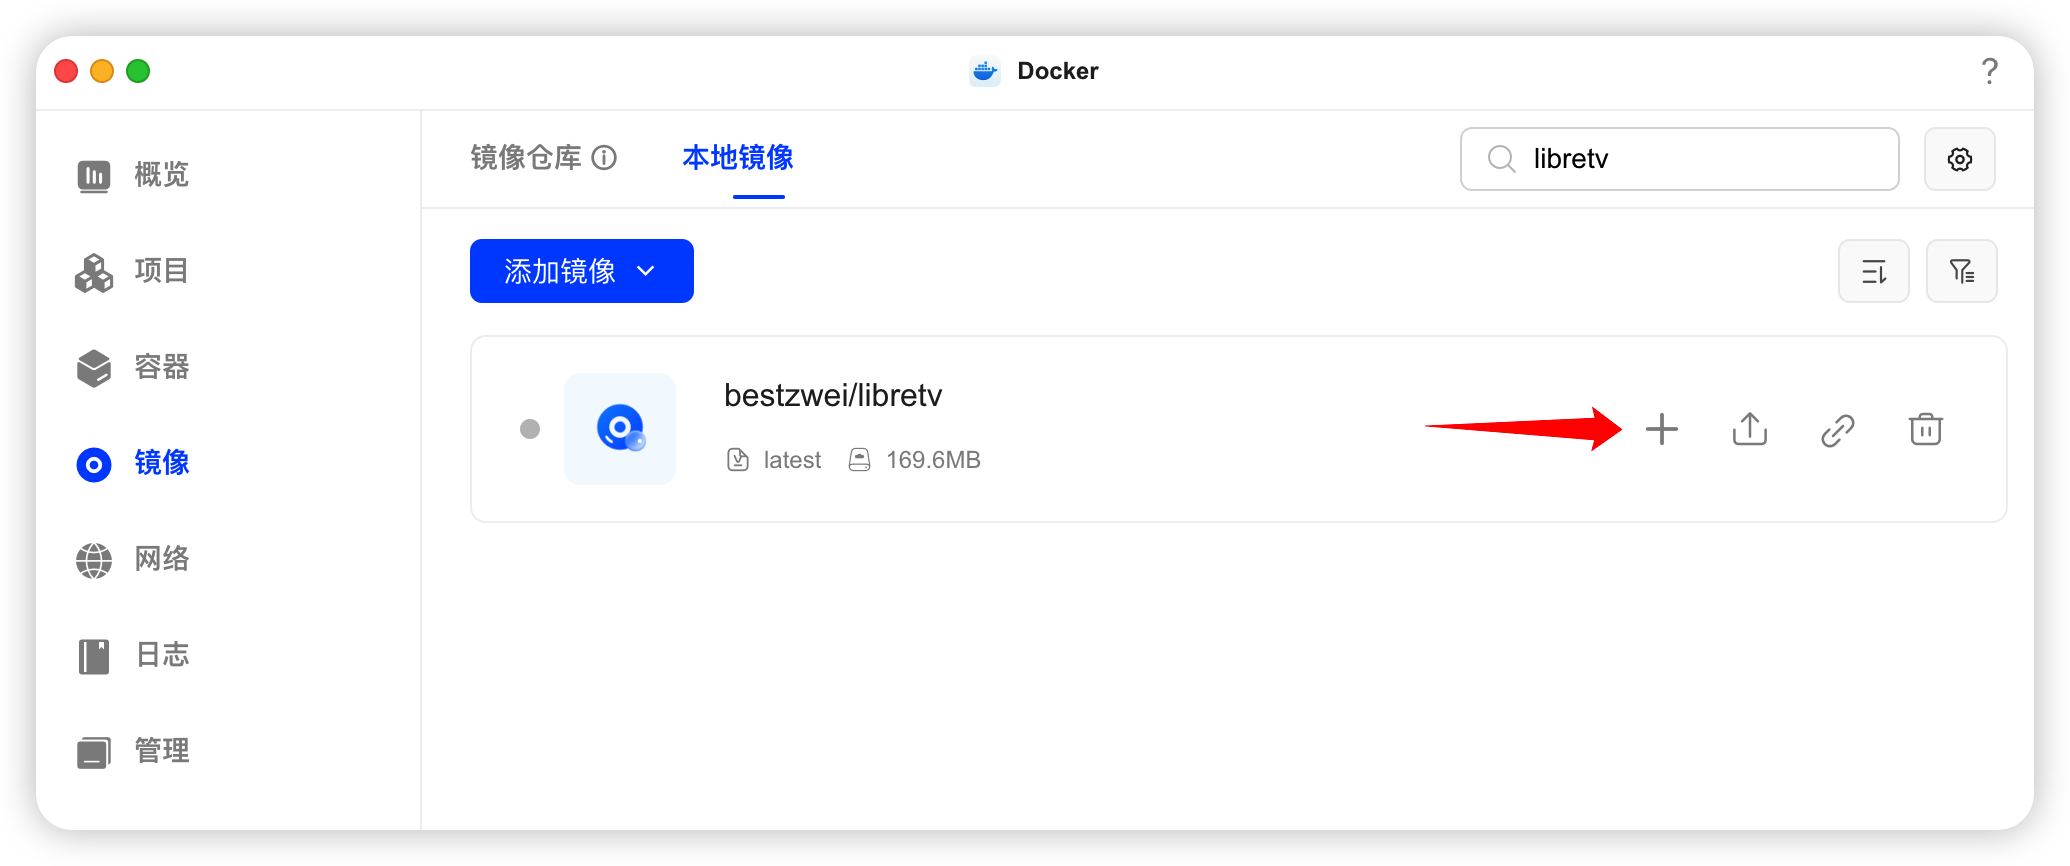
Task: Open the 日志 page
Action: pyautogui.click(x=133, y=655)
